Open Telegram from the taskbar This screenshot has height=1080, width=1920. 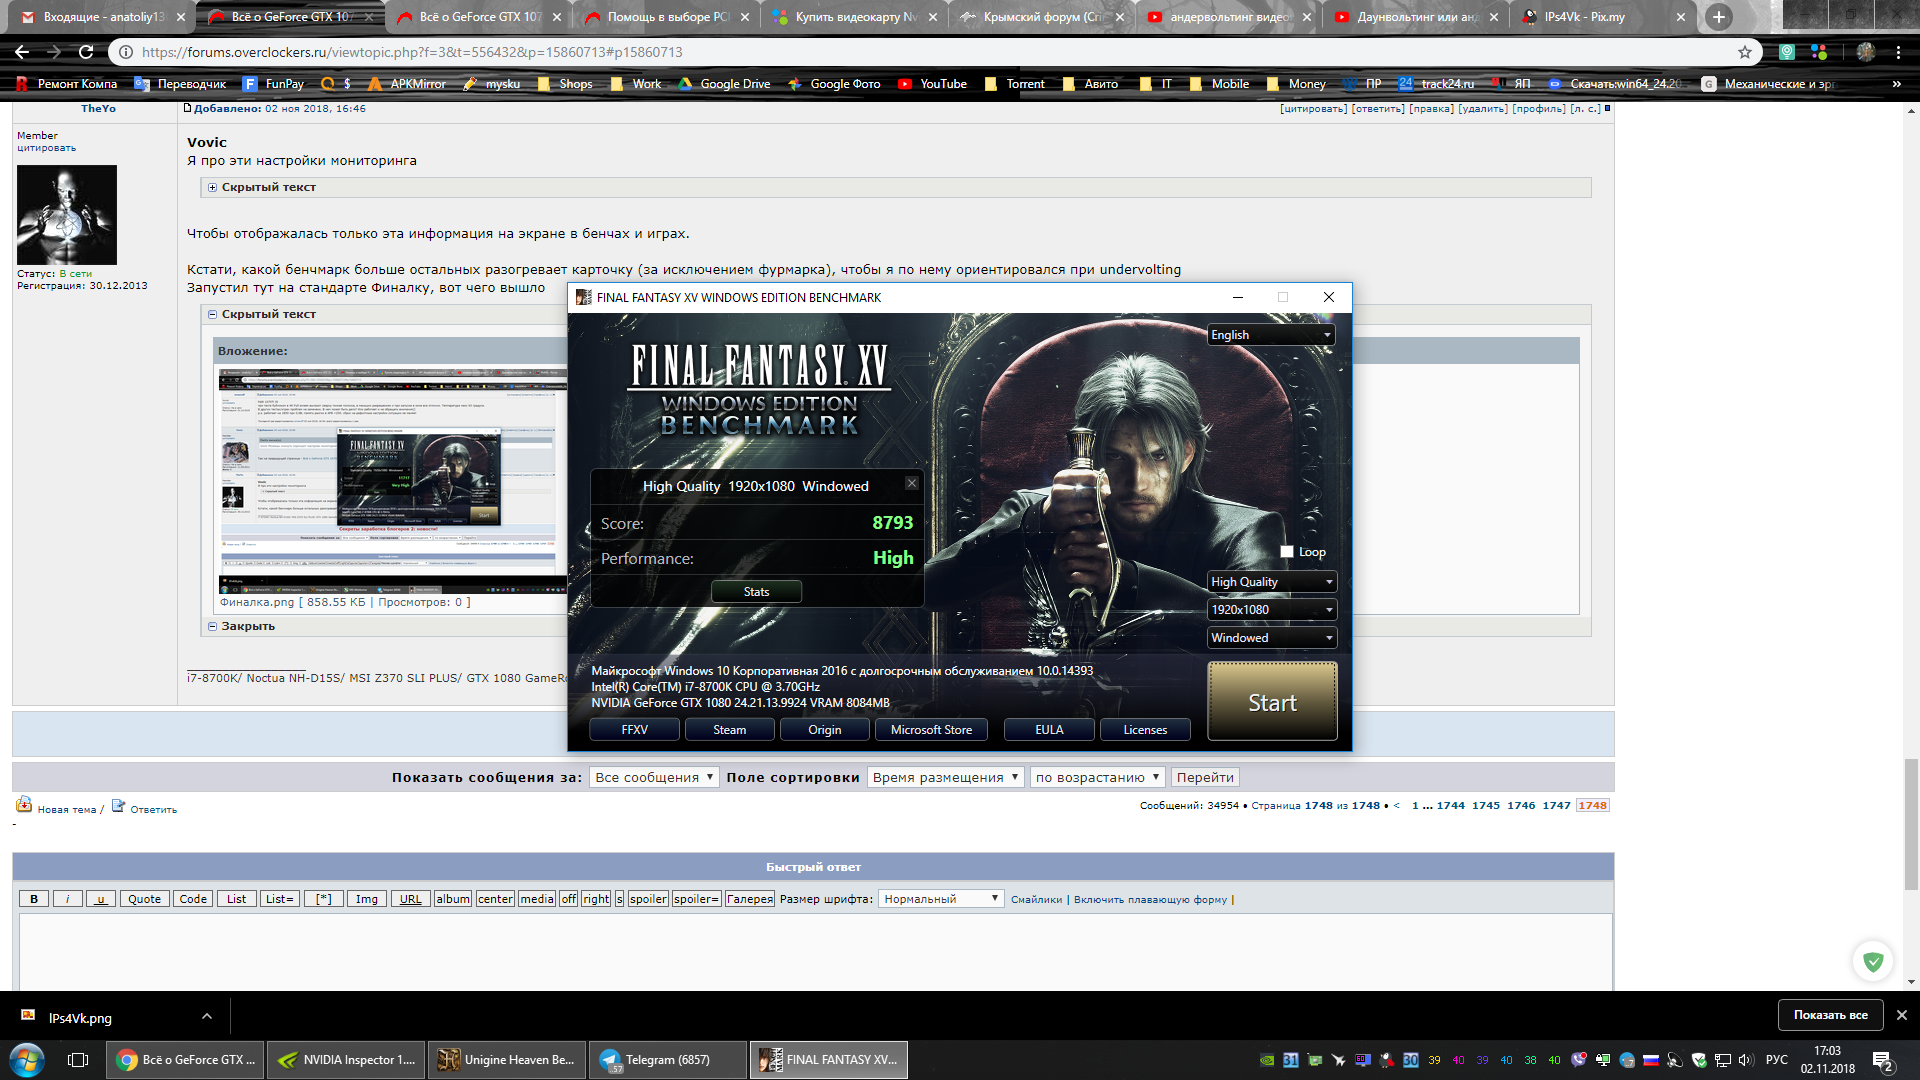(667, 1060)
